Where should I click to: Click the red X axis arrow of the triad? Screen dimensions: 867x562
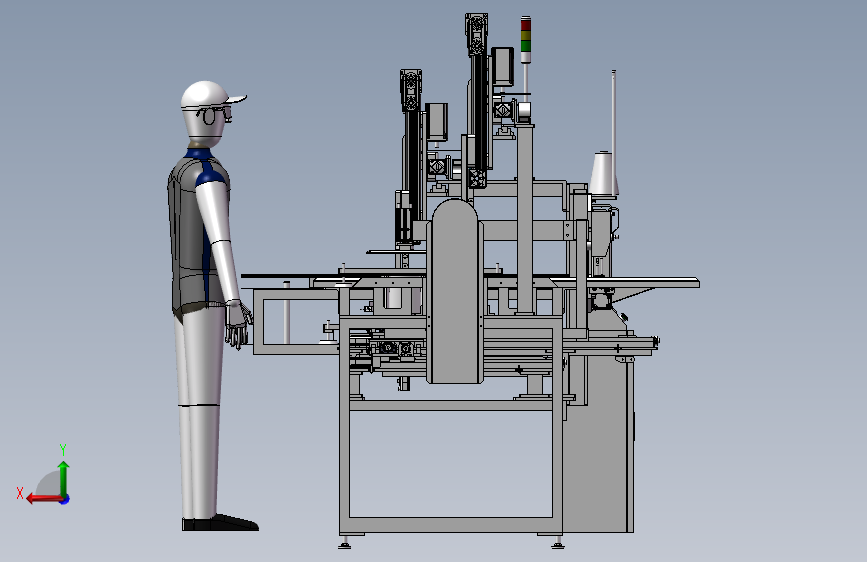(x=44, y=499)
